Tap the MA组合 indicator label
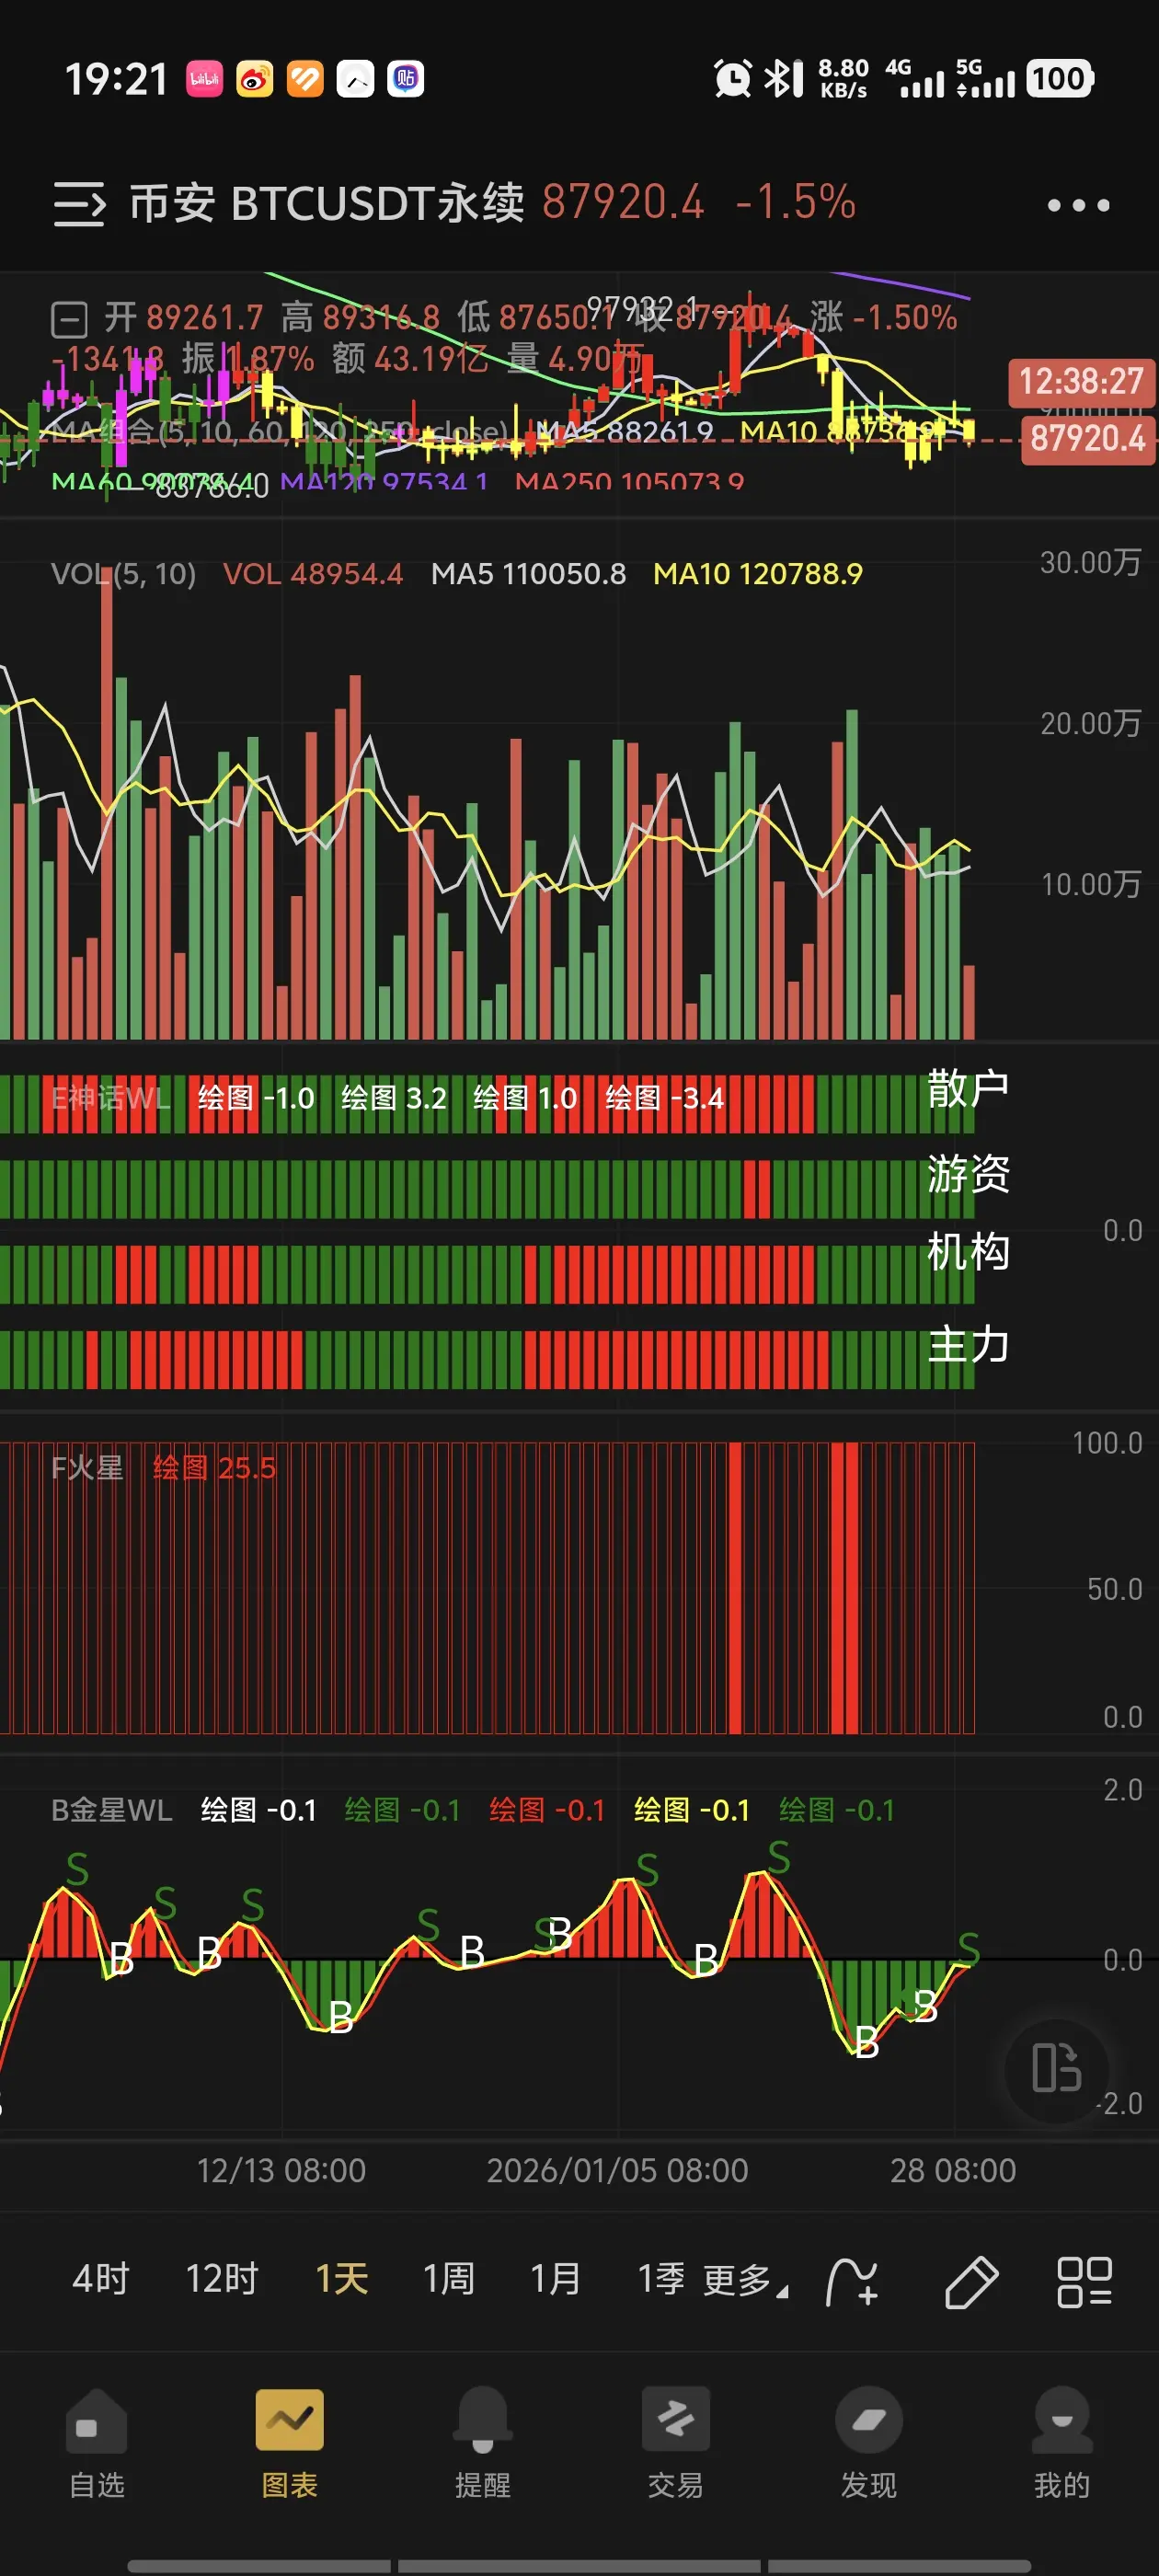The image size is (1159, 2576). pos(280,432)
